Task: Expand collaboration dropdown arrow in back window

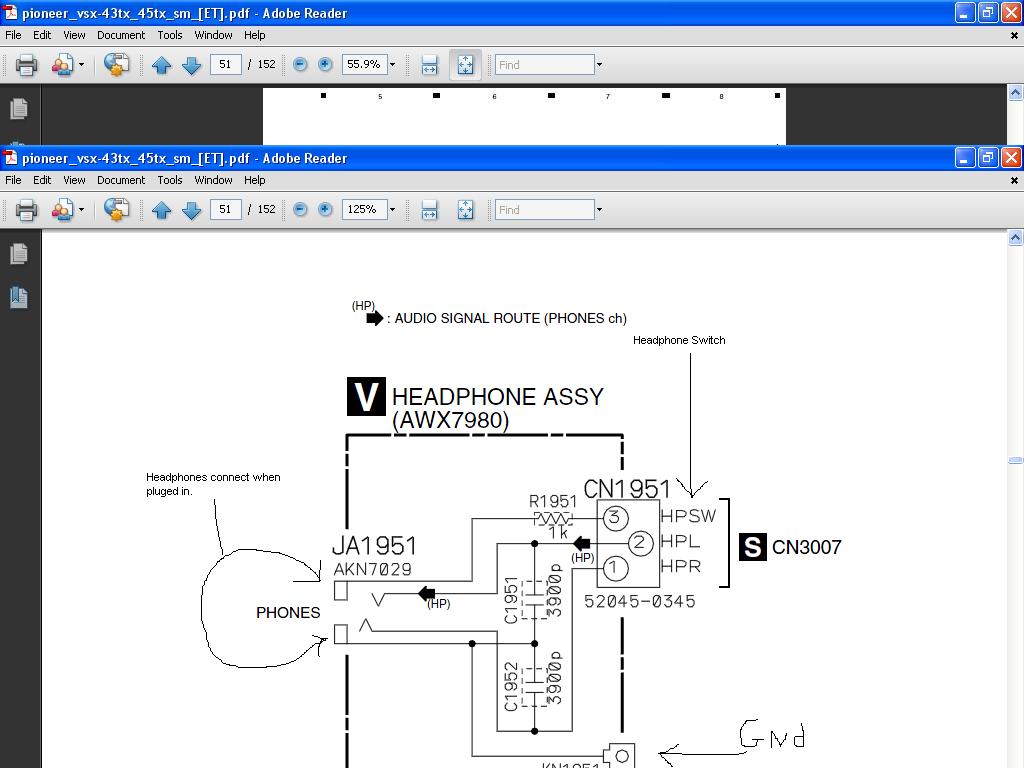Action: (x=82, y=65)
